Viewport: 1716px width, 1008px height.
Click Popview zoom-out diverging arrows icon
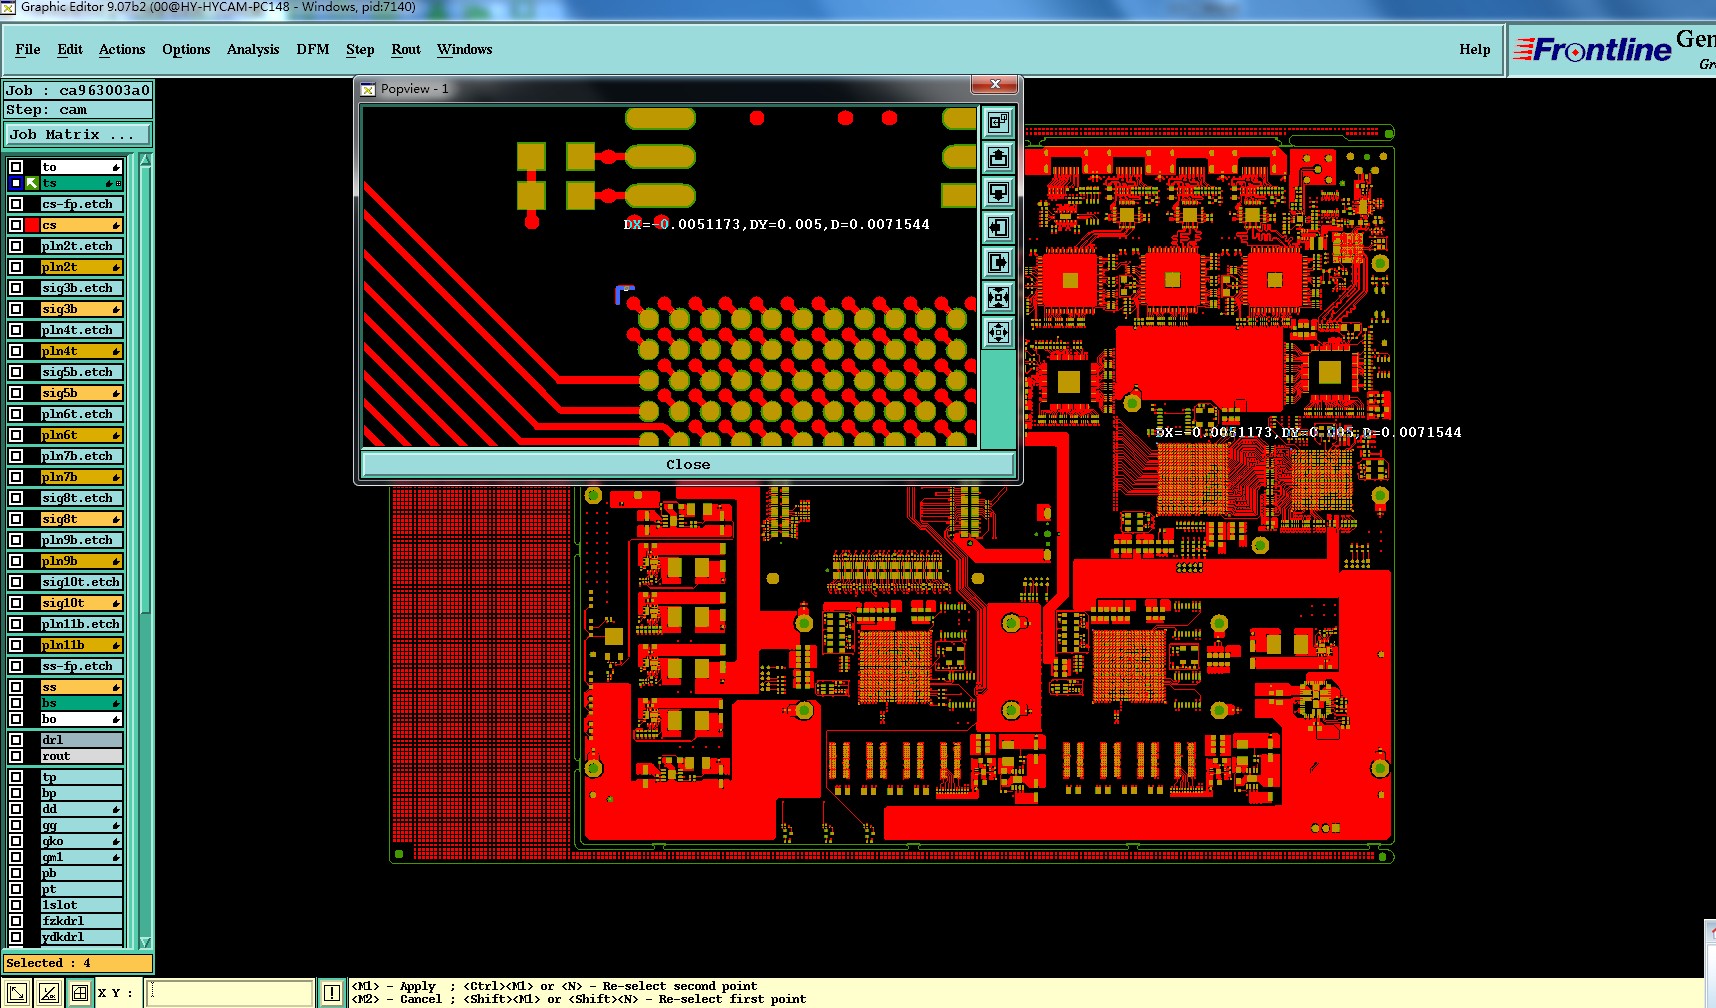998,333
